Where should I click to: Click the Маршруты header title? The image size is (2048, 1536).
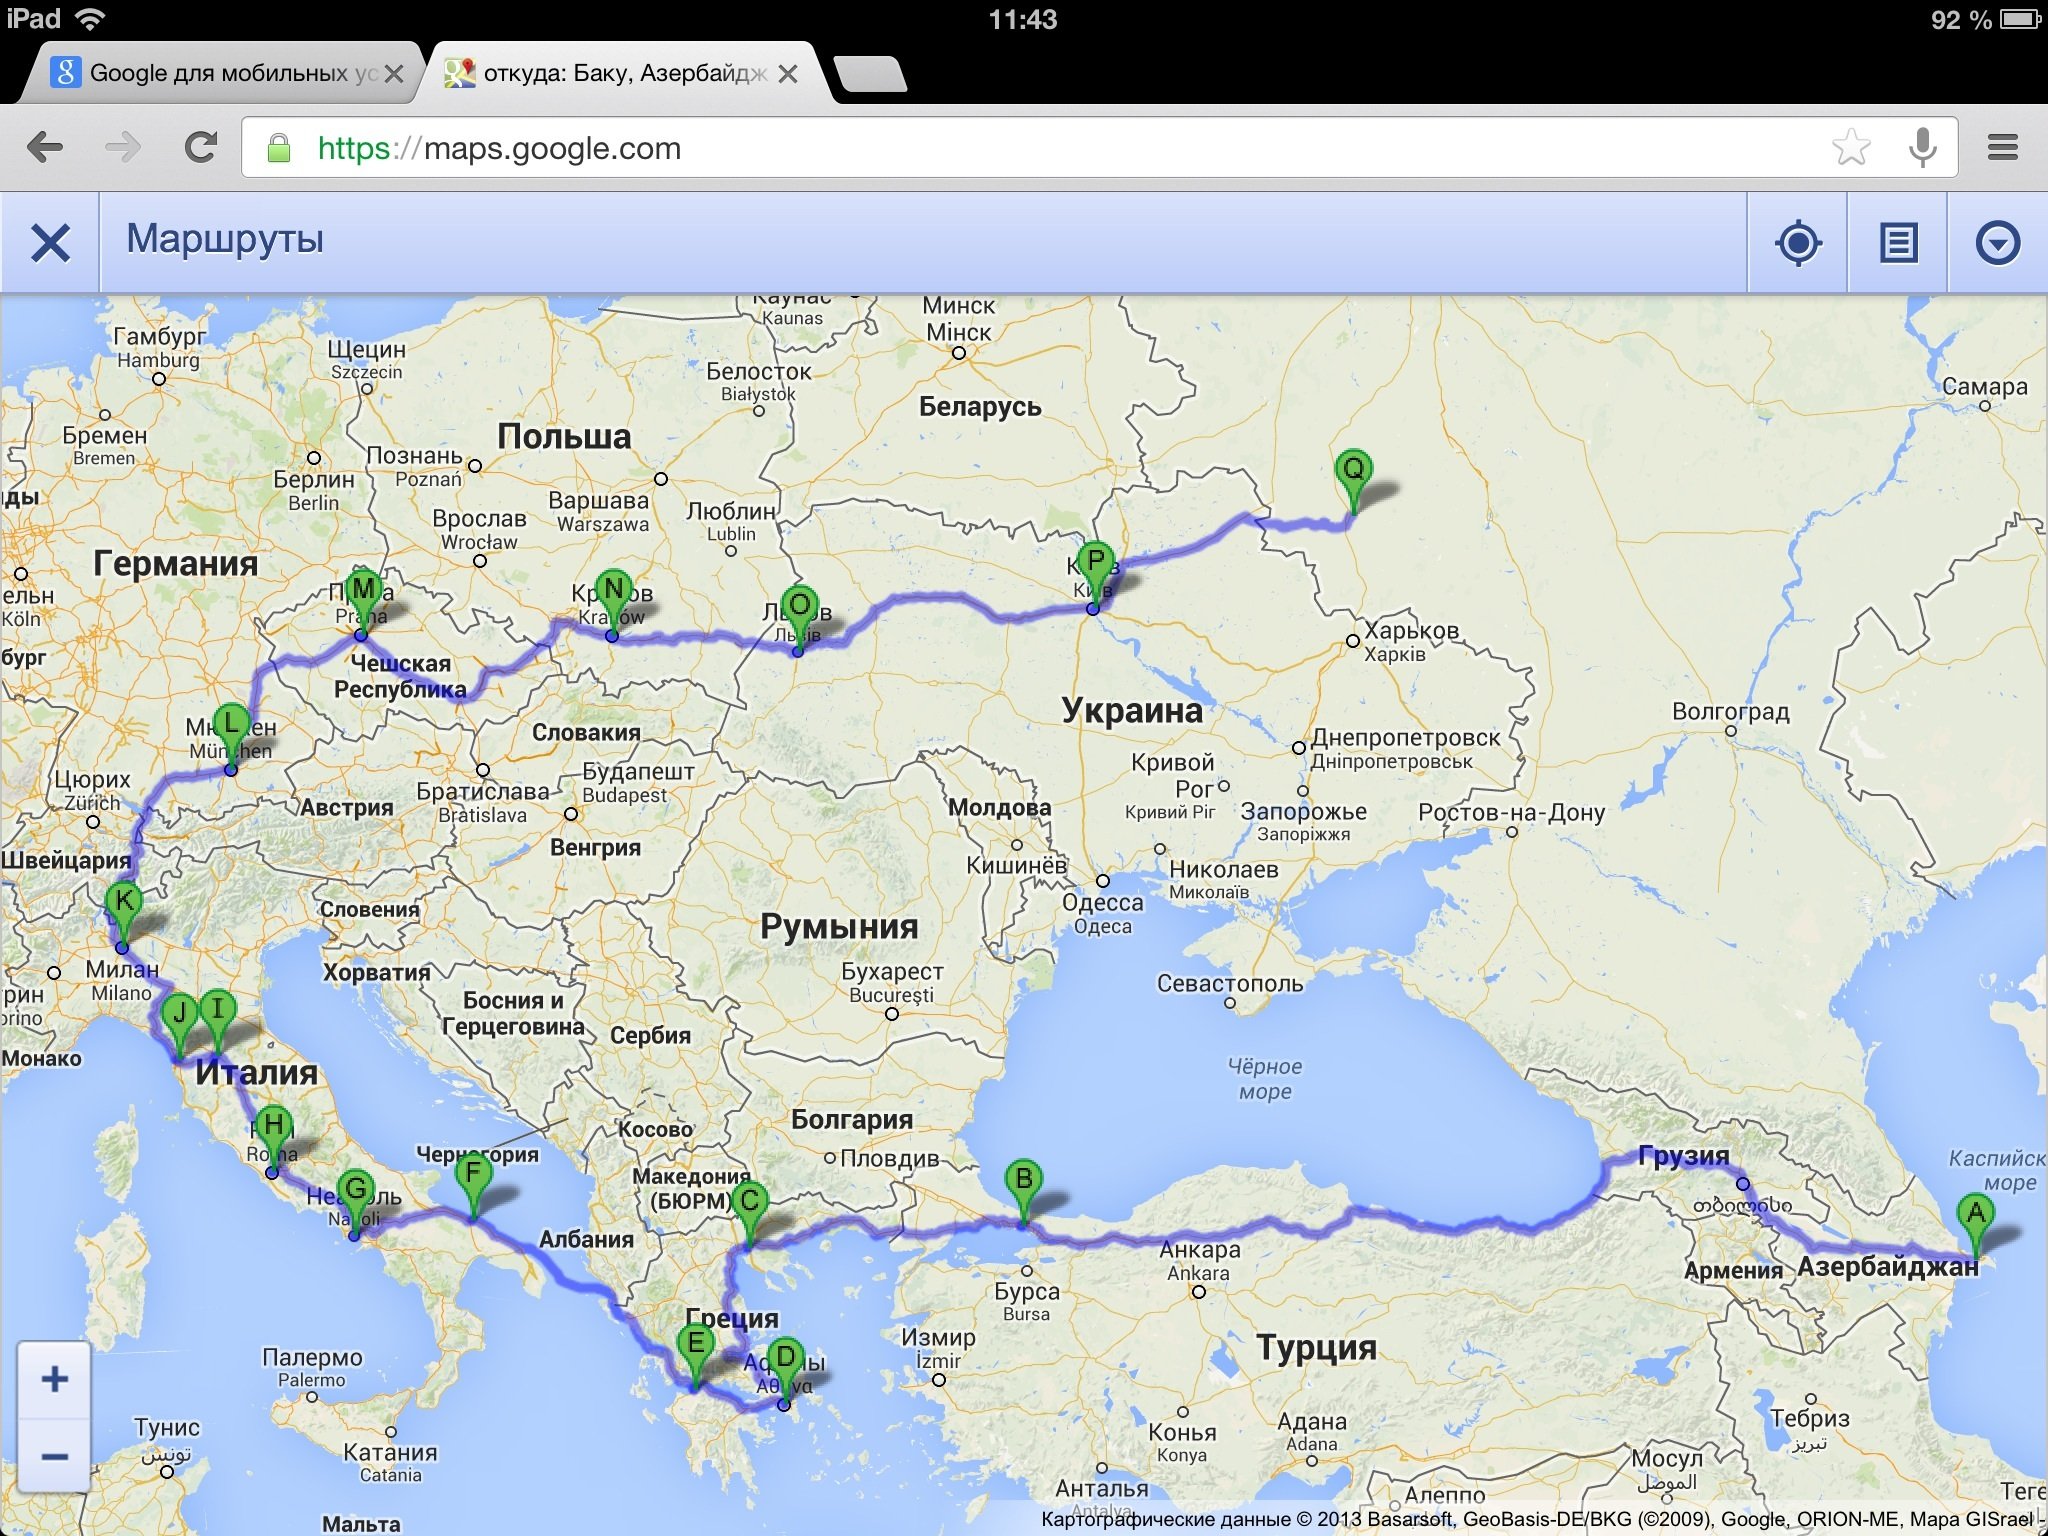click(225, 240)
